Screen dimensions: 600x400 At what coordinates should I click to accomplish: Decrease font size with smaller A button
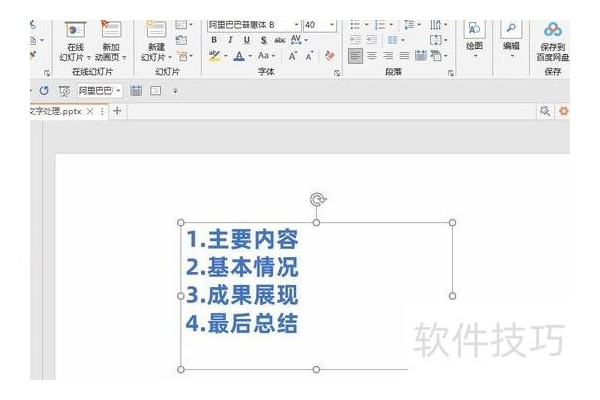[x=309, y=56]
